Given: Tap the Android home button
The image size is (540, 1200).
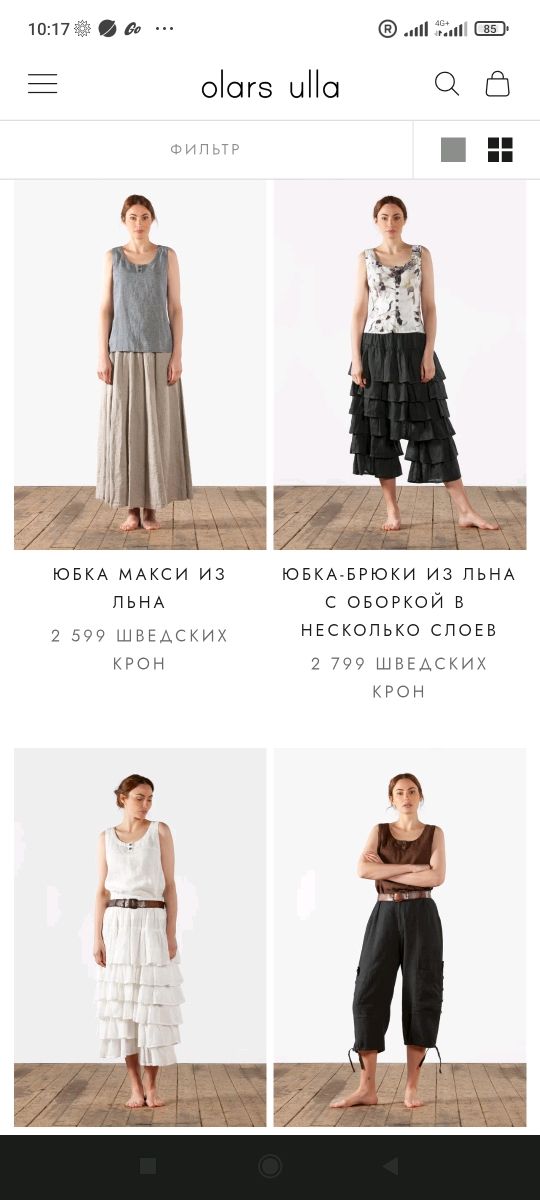Looking at the screenshot, I should [x=270, y=1166].
